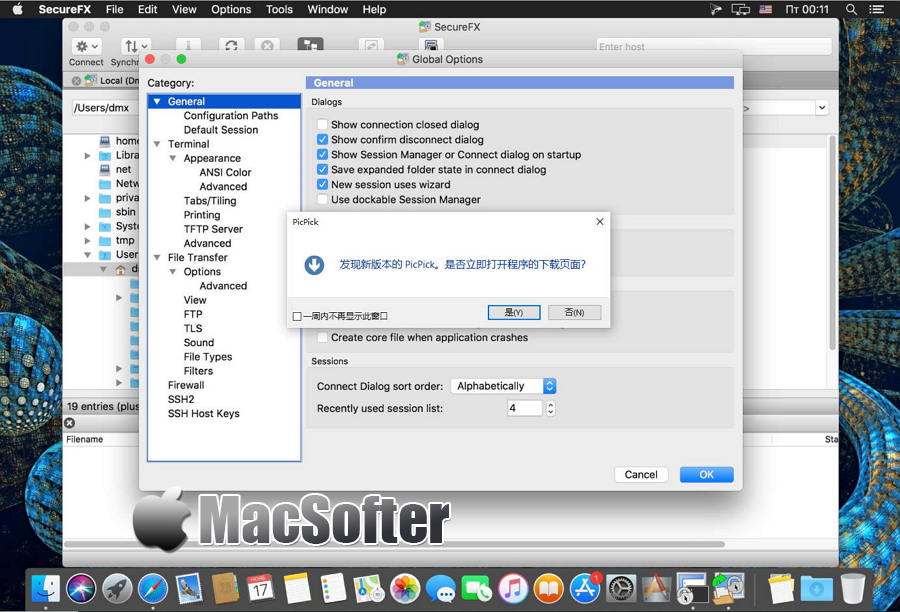Image resolution: width=900 pixels, height=612 pixels.
Task: Open the Tools menu
Action: click(x=279, y=9)
